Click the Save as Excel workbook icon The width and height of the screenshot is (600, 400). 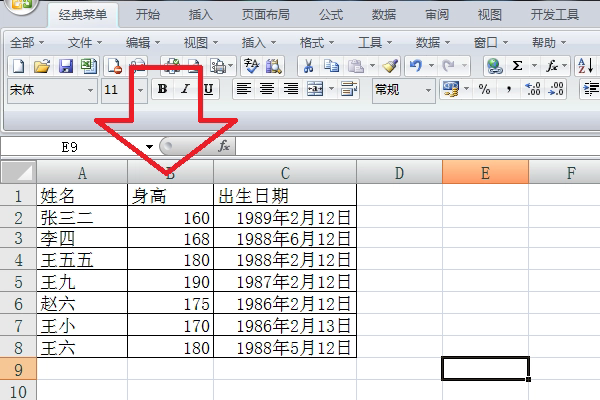89,66
